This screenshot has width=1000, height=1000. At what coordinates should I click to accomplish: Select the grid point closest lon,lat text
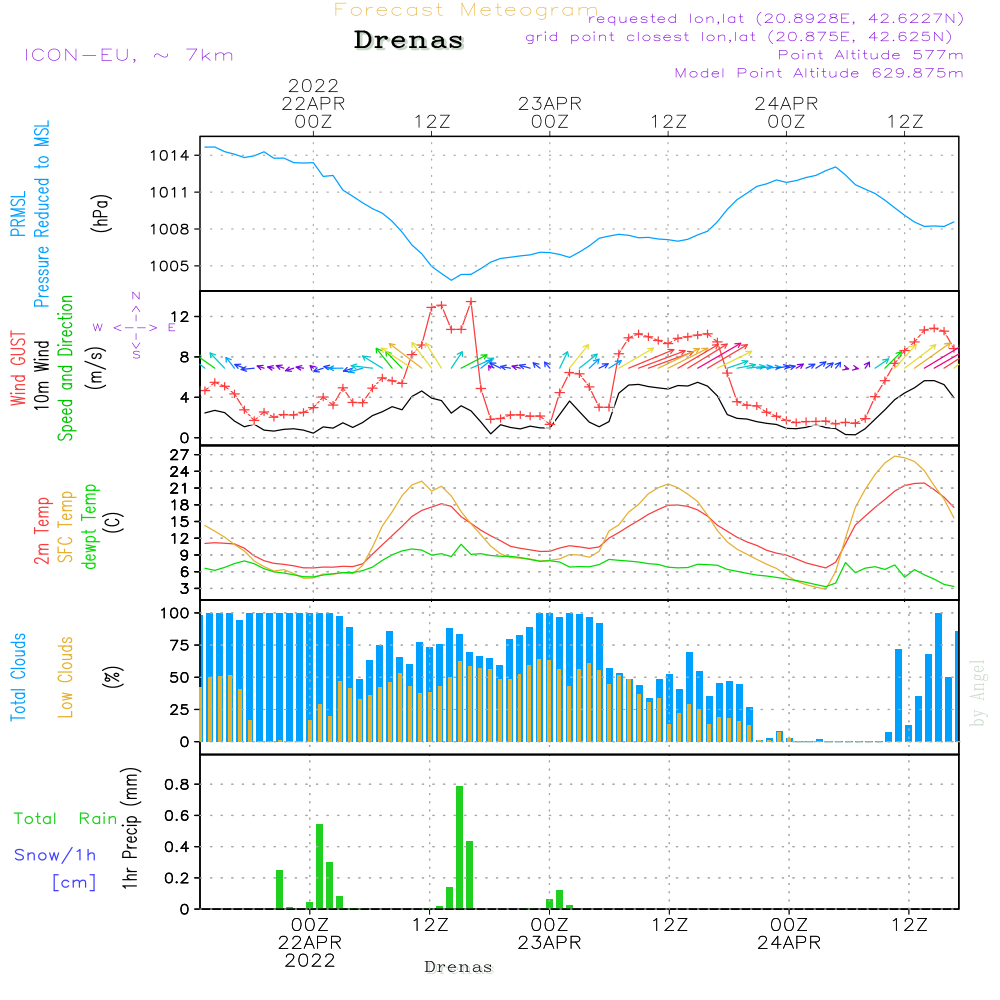(x=739, y=37)
